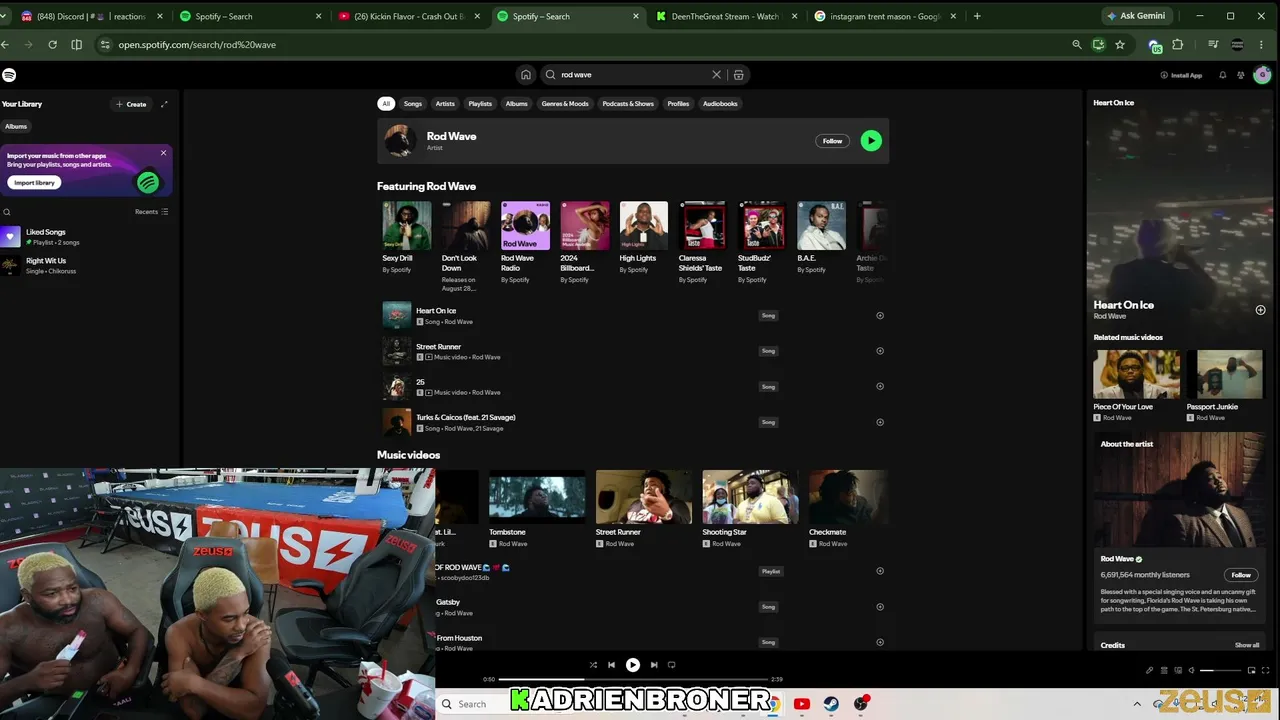Click the Install App link

1181,75
